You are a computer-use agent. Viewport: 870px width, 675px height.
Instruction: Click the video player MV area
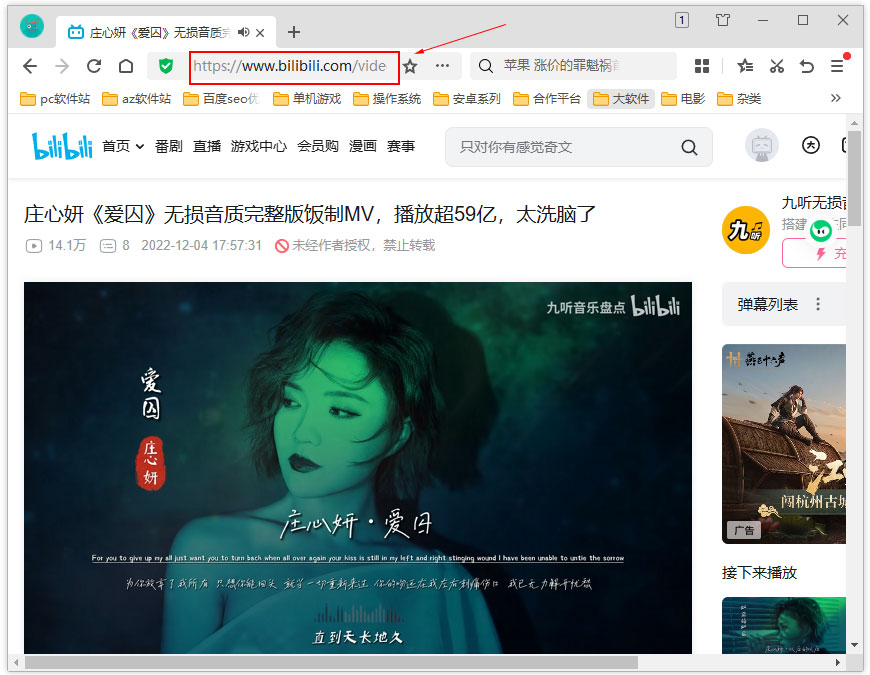coord(358,468)
